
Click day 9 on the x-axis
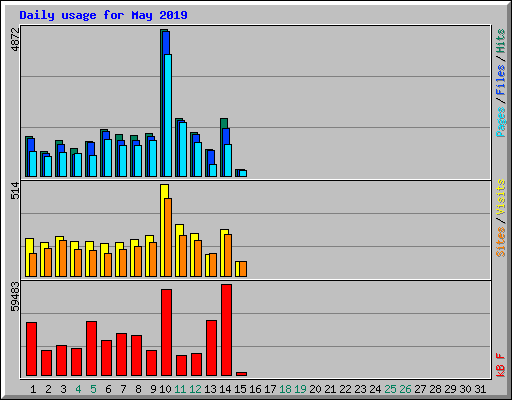tap(153, 389)
